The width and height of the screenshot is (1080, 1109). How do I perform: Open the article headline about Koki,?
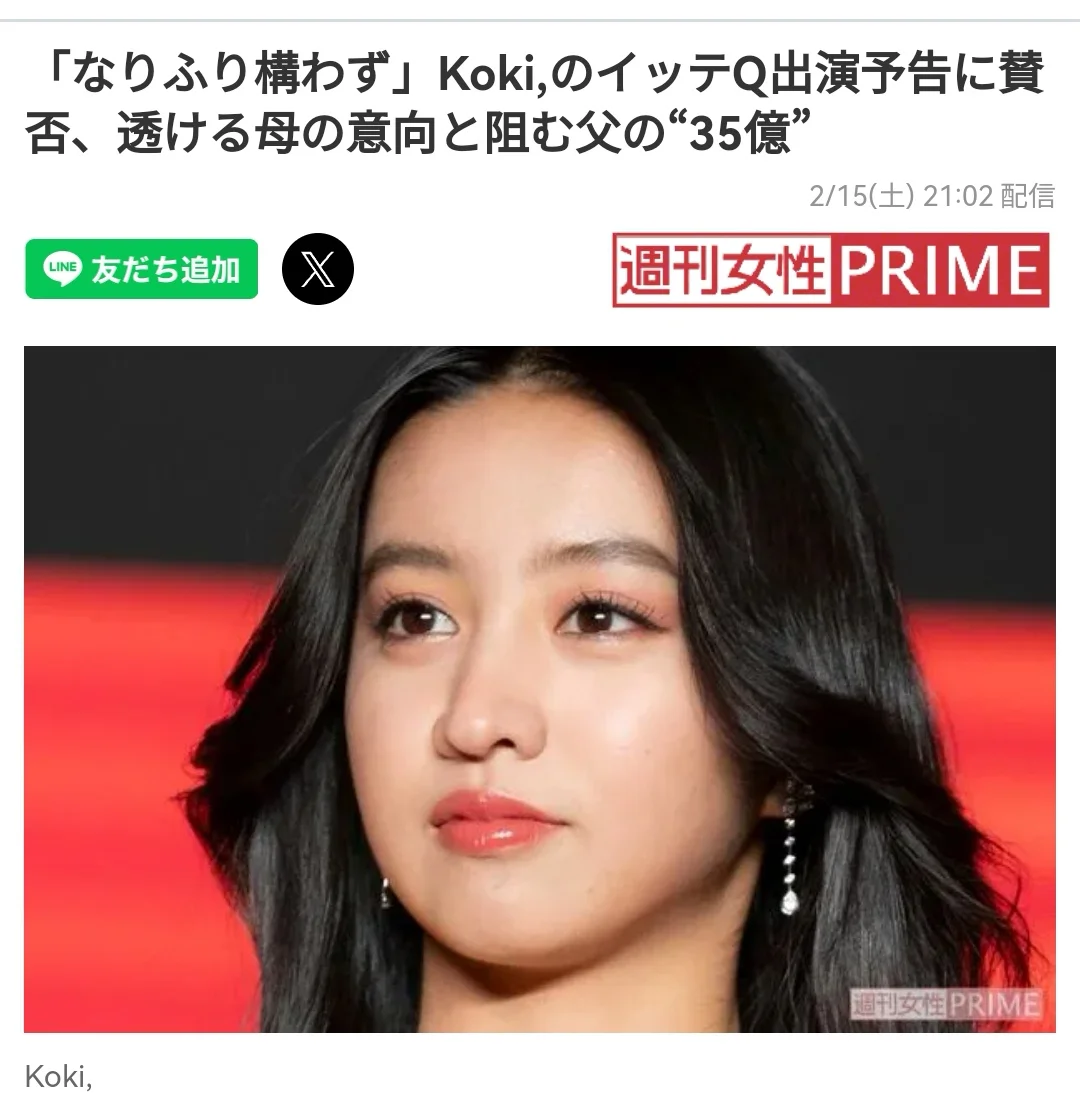click(535, 103)
